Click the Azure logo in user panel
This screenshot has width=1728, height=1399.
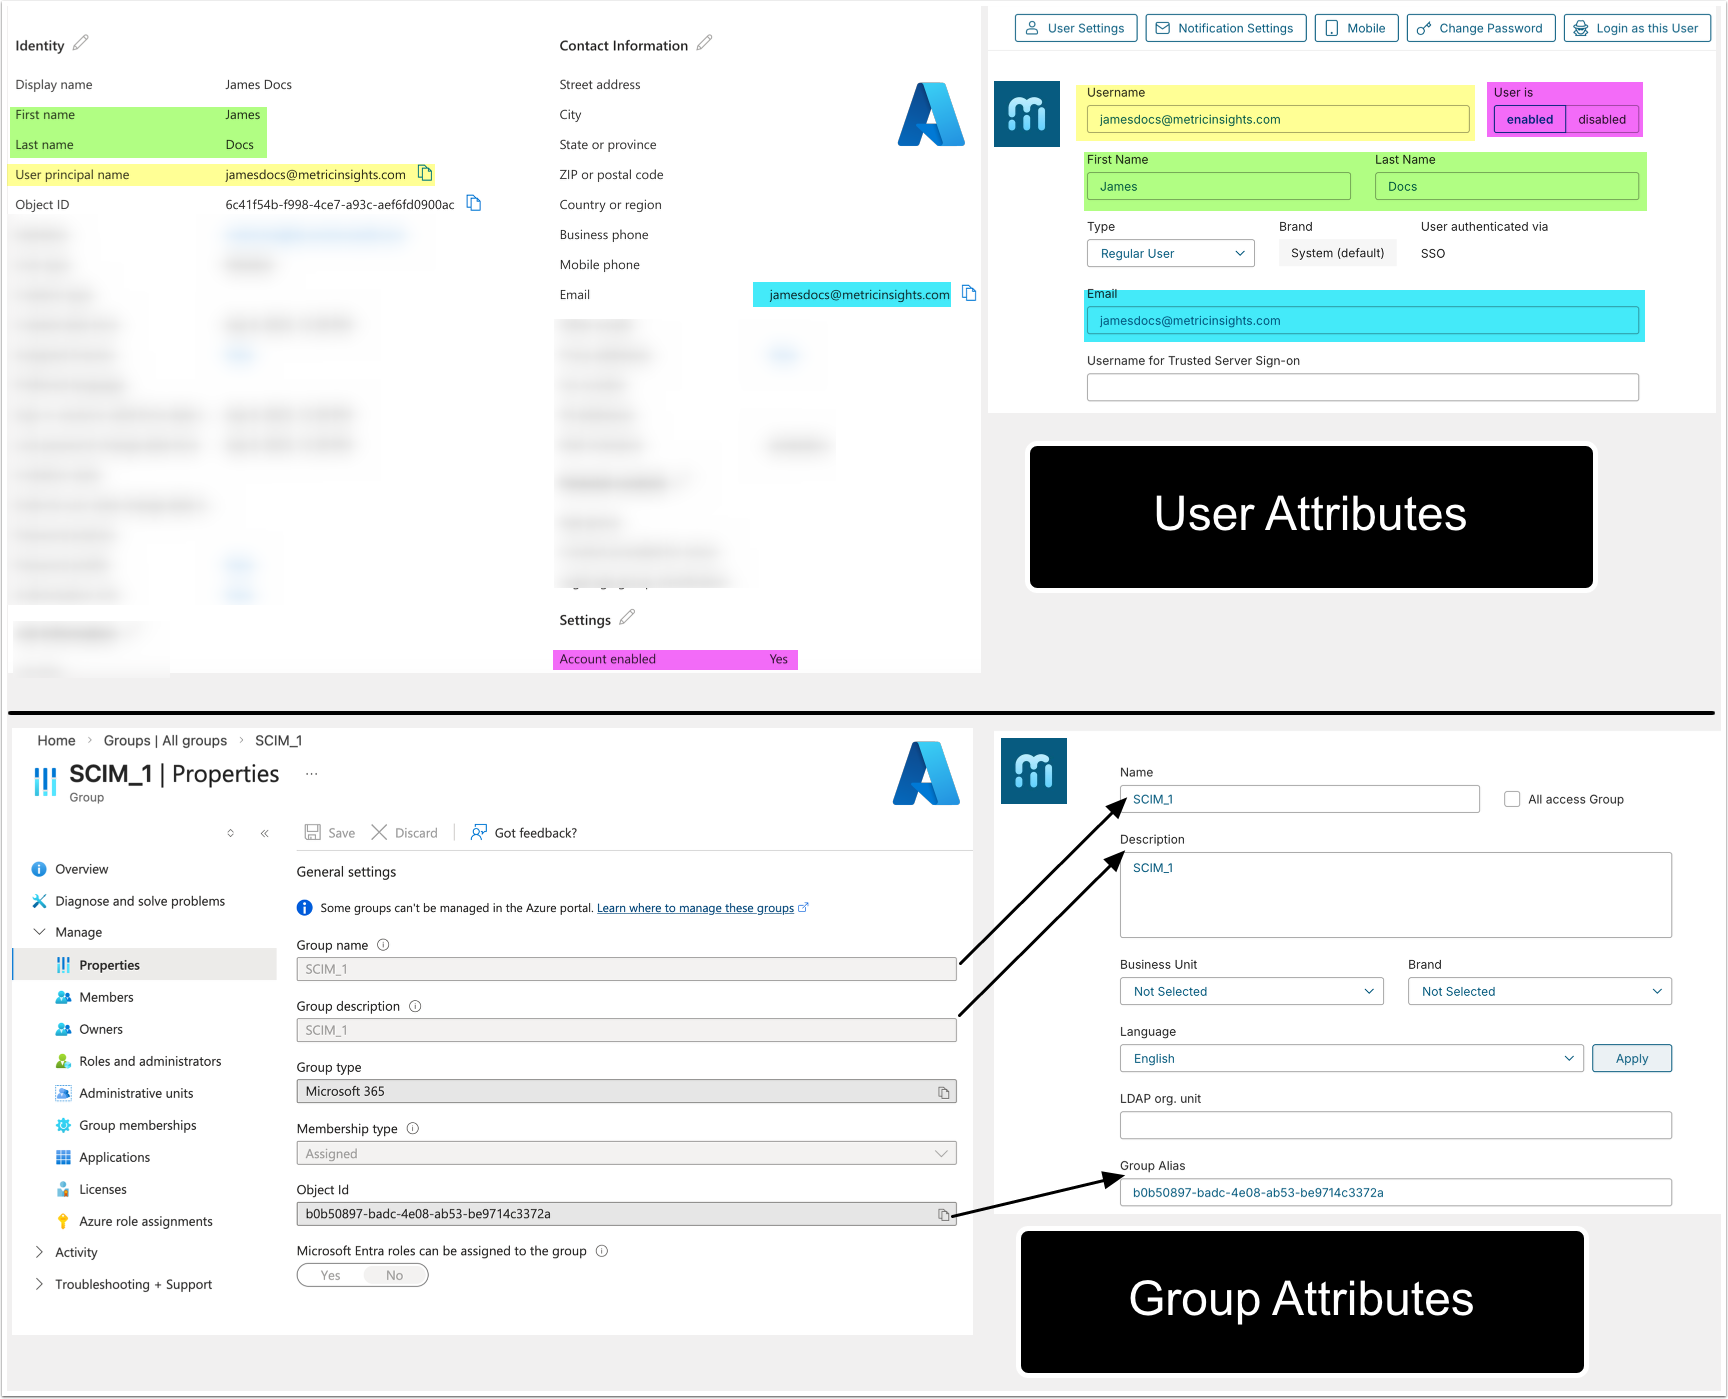click(931, 114)
